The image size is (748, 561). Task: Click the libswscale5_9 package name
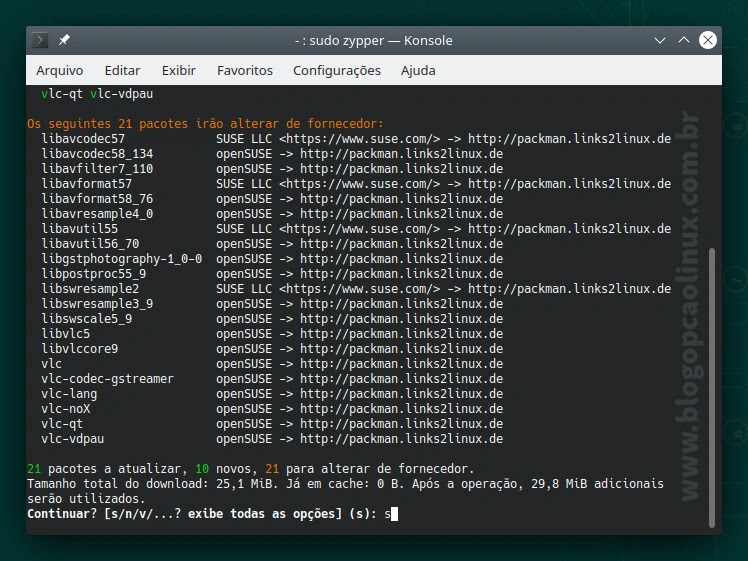tap(87, 319)
